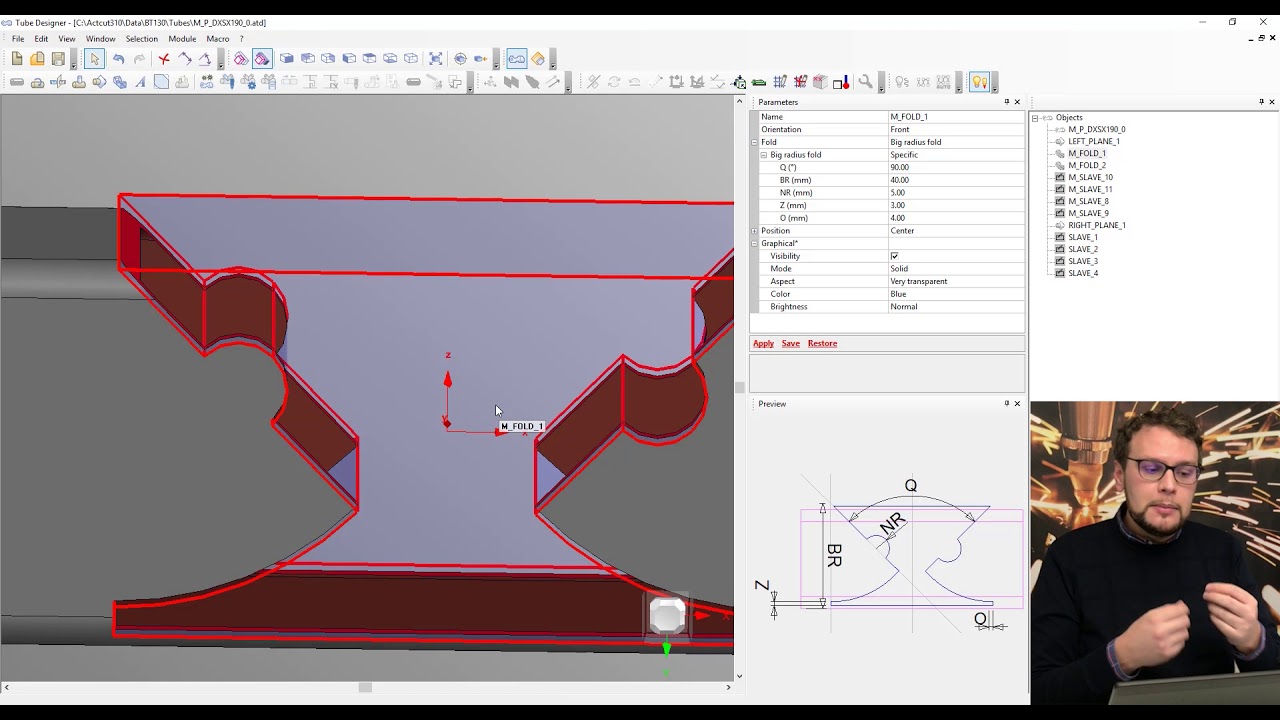Collapse the Objects tree root
The height and width of the screenshot is (720, 1280).
[x=1035, y=118]
